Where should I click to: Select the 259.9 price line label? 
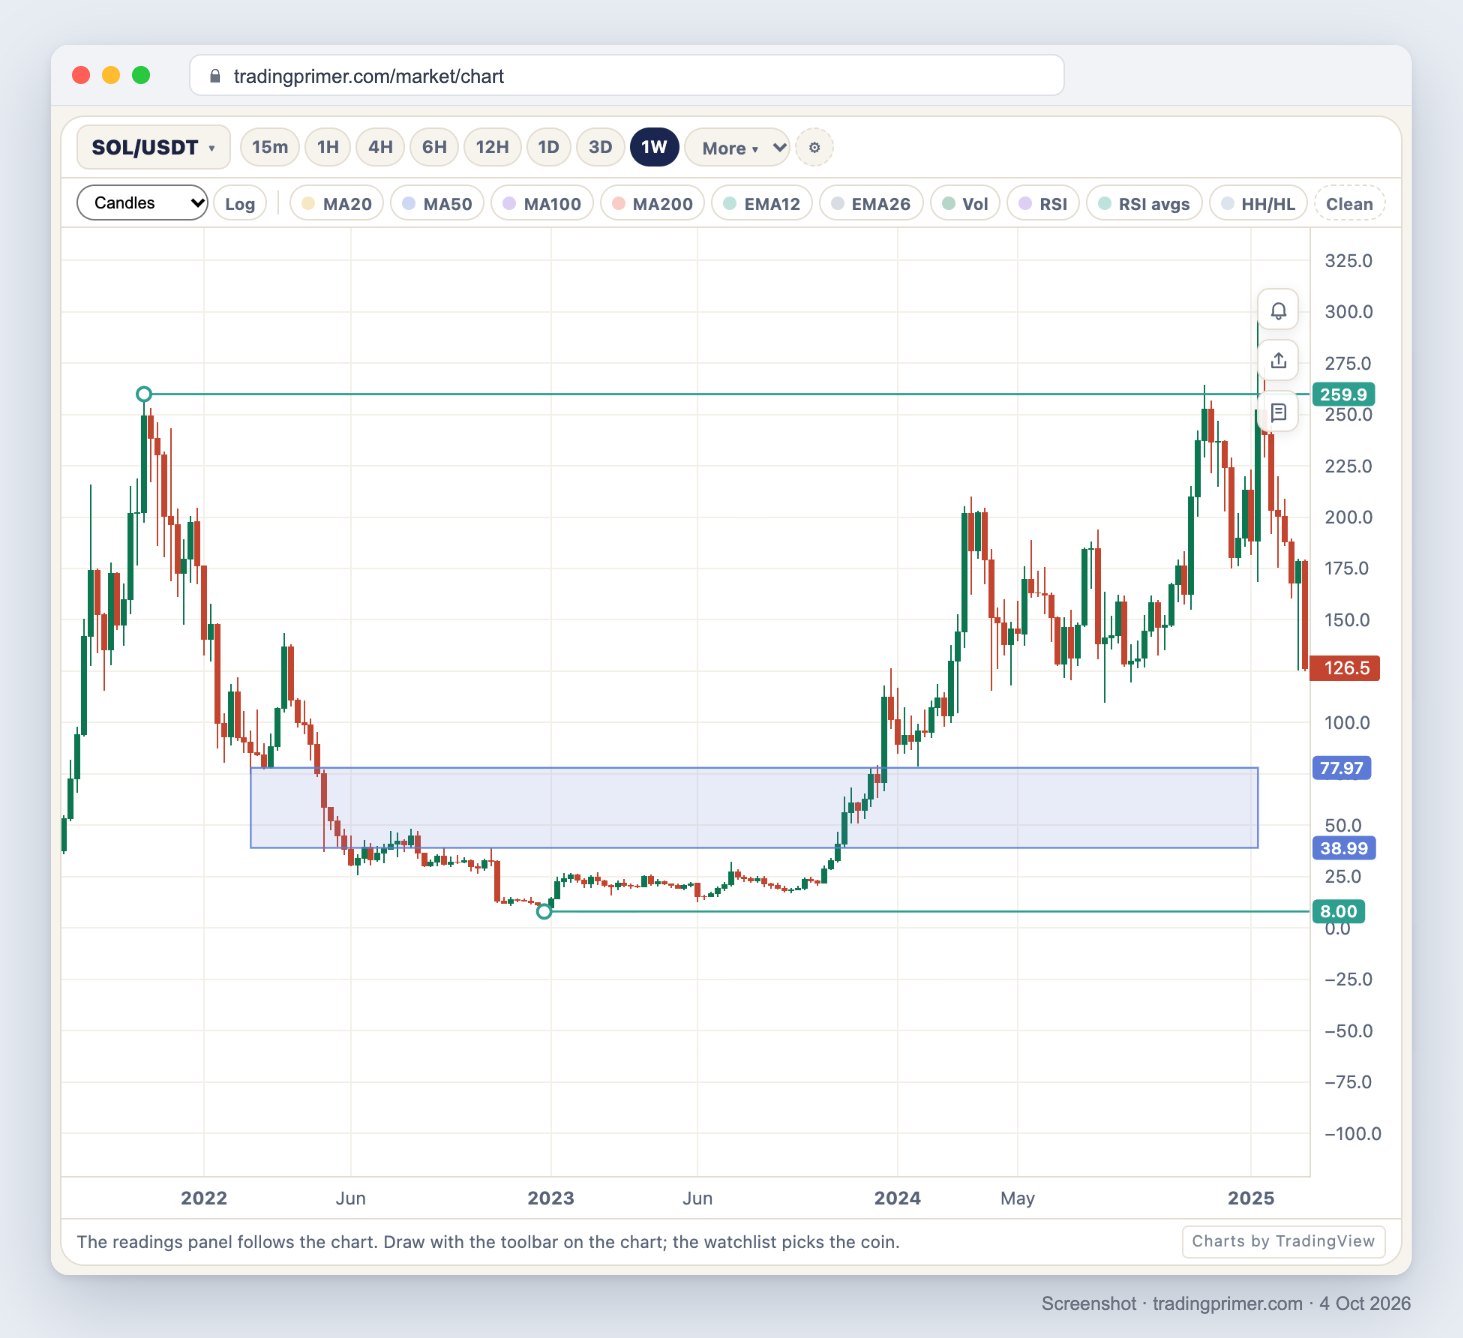pos(1343,394)
